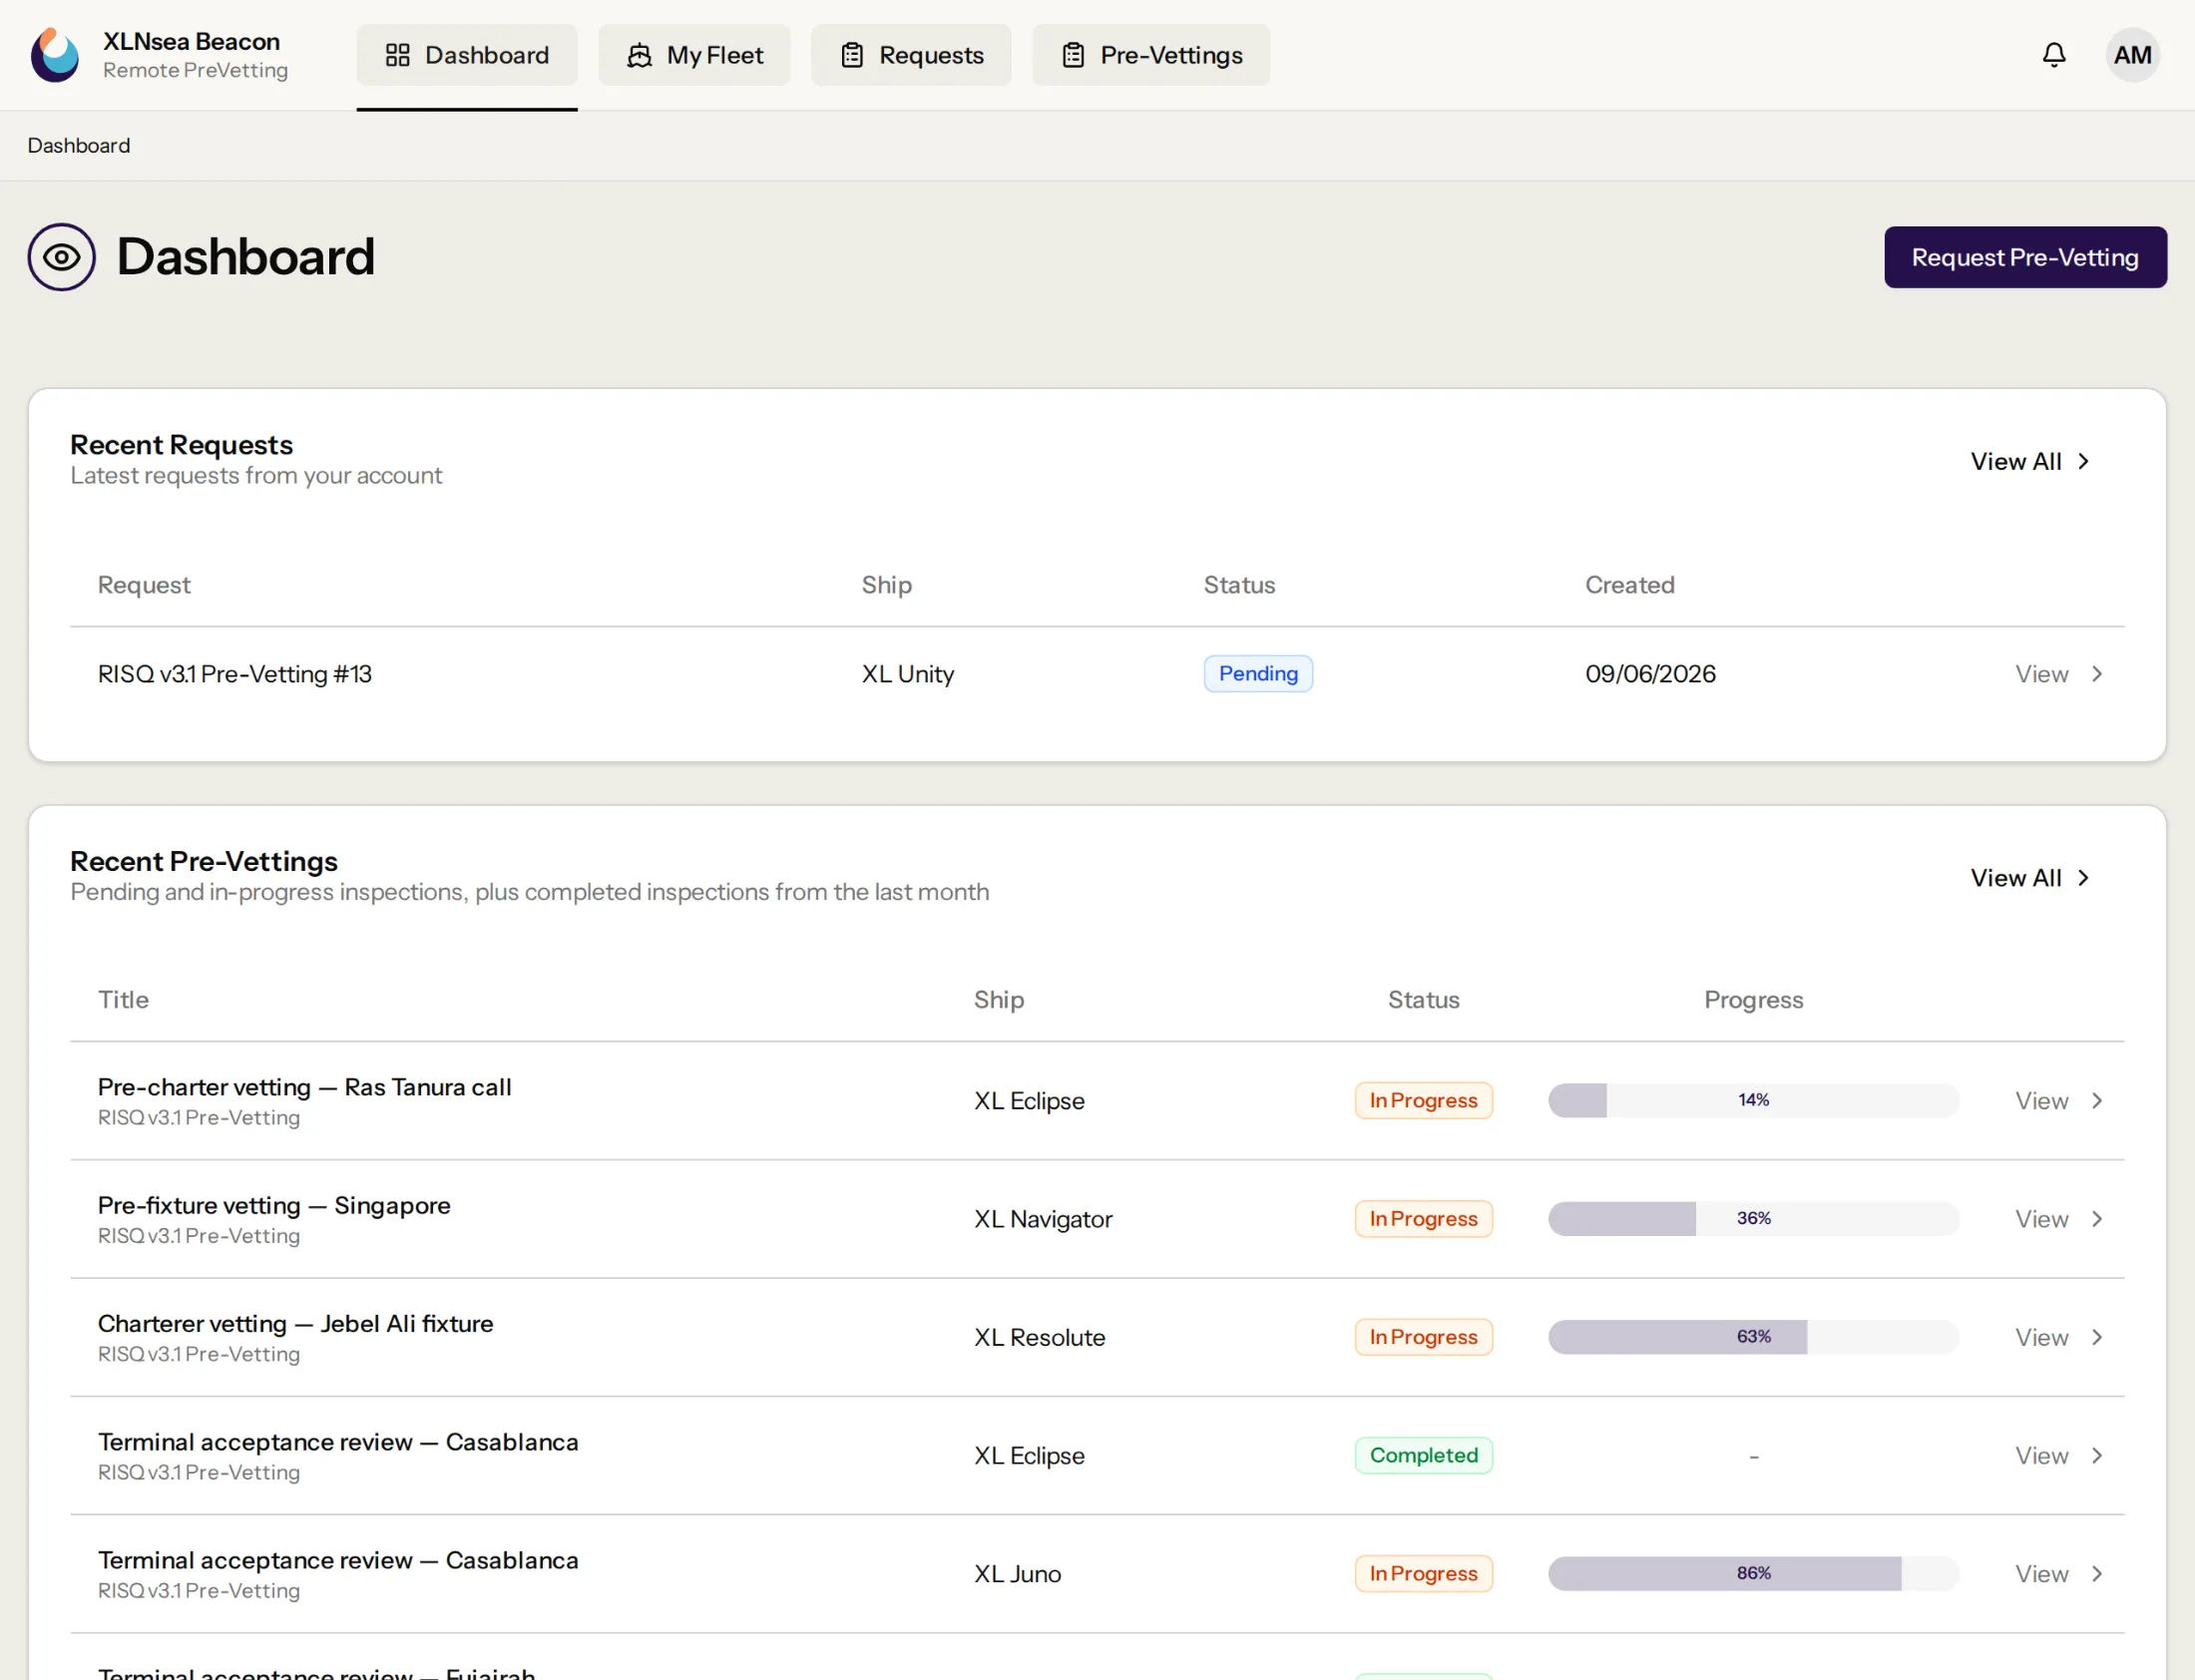
Task: Open the My Fleet tab
Action: [x=694, y=55]
